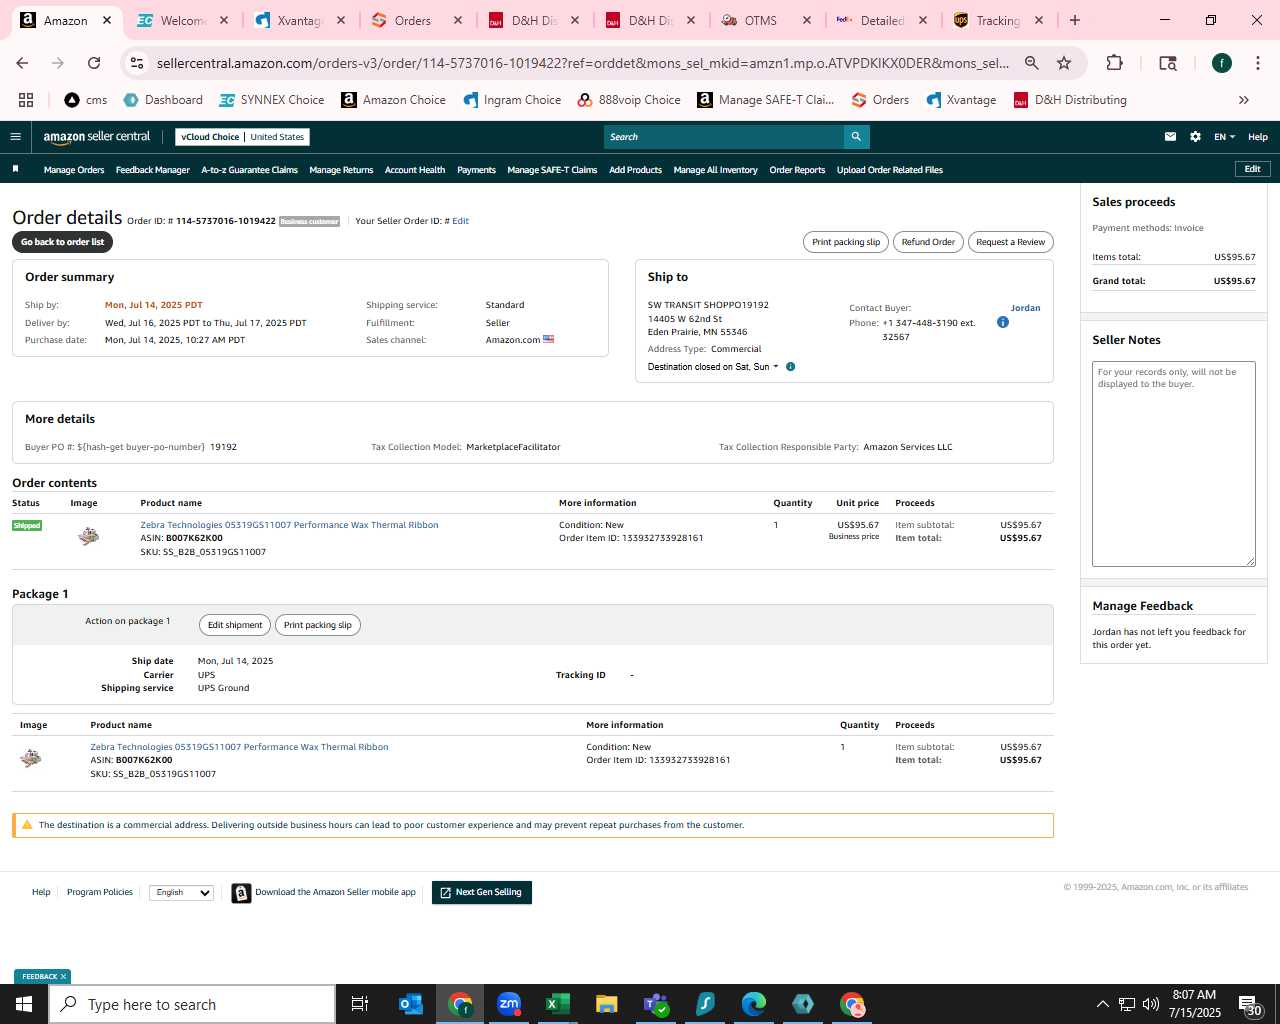This screenshot has width=1280, height=1024.
Task: Show more bookmarks with the chevron
Action: [x=1244, y=100]
